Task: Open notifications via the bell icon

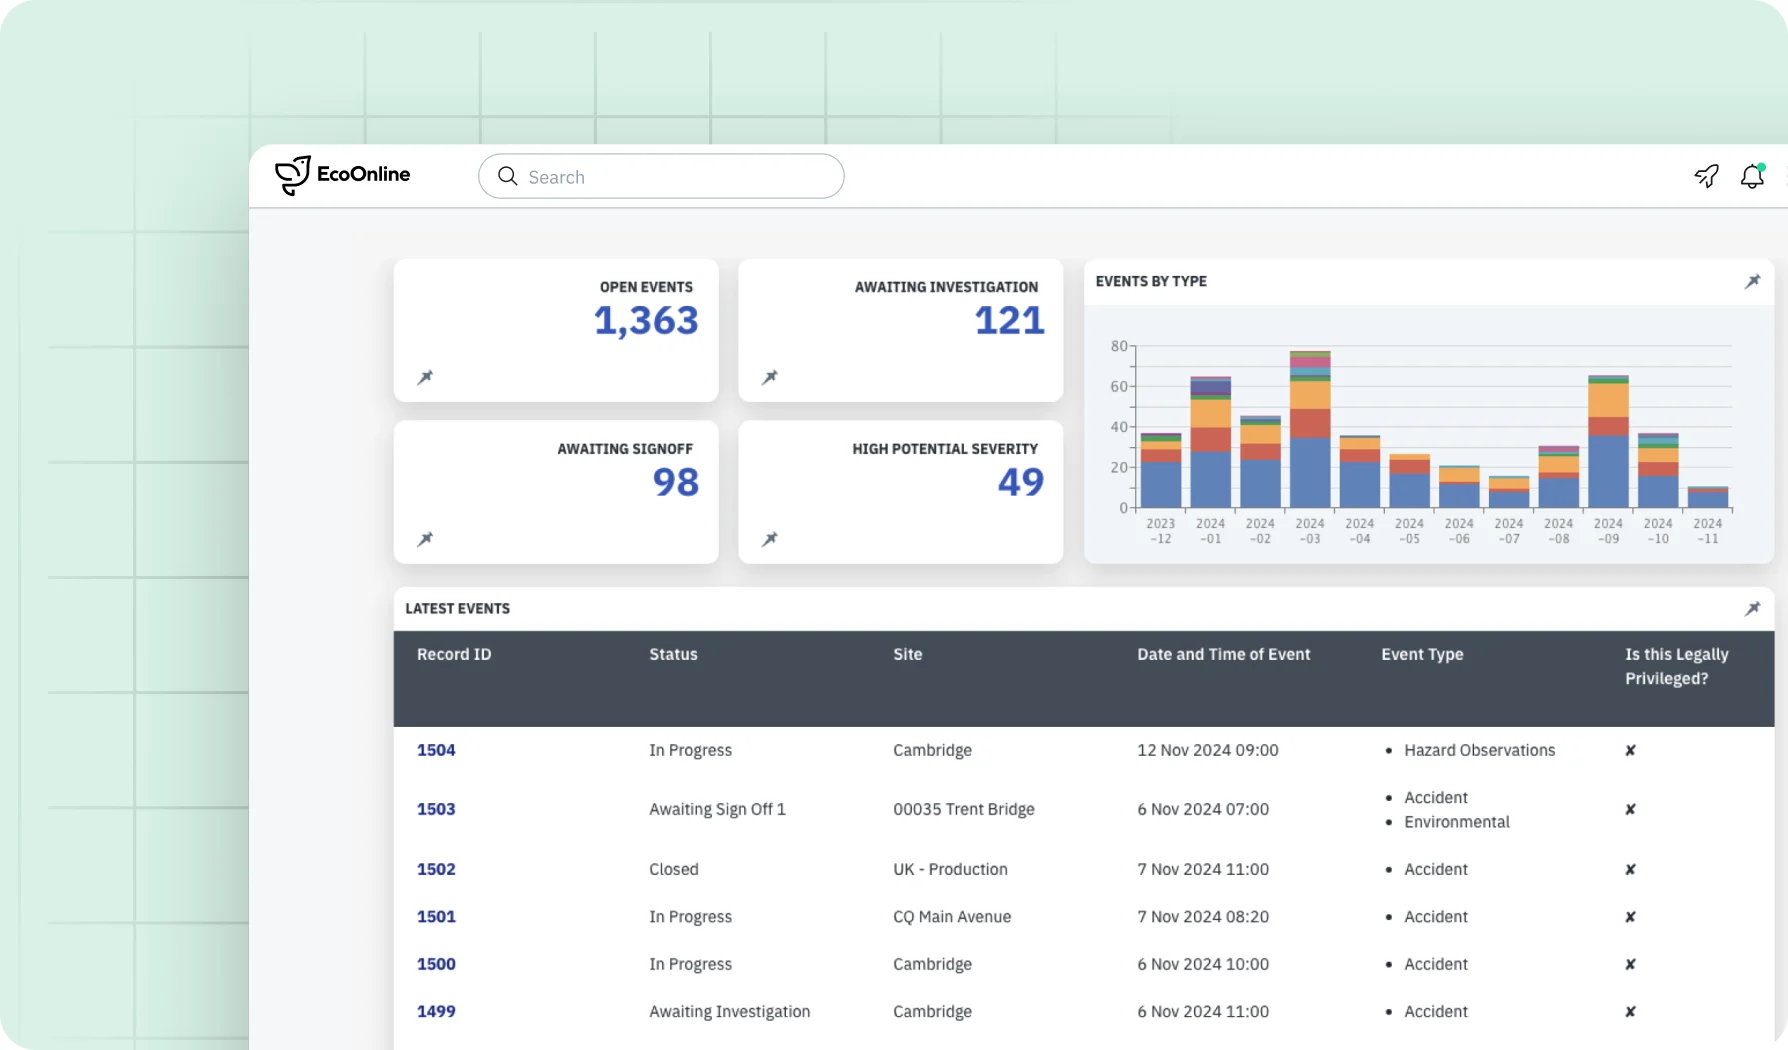Action: pyautogui.click(x=1751, y=176)
